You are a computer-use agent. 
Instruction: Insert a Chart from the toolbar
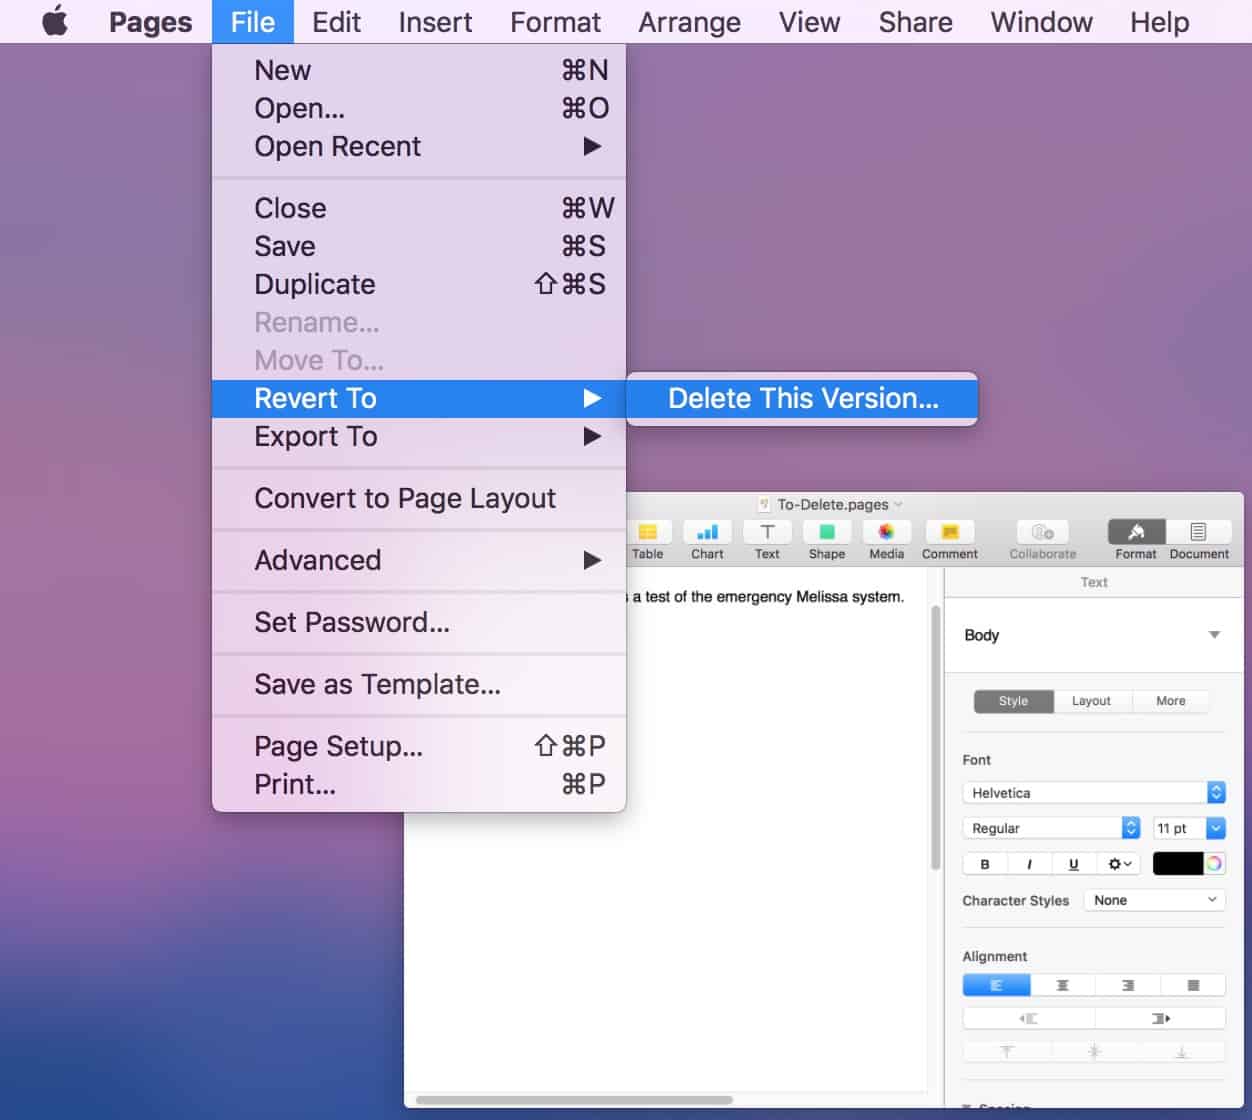707,540
